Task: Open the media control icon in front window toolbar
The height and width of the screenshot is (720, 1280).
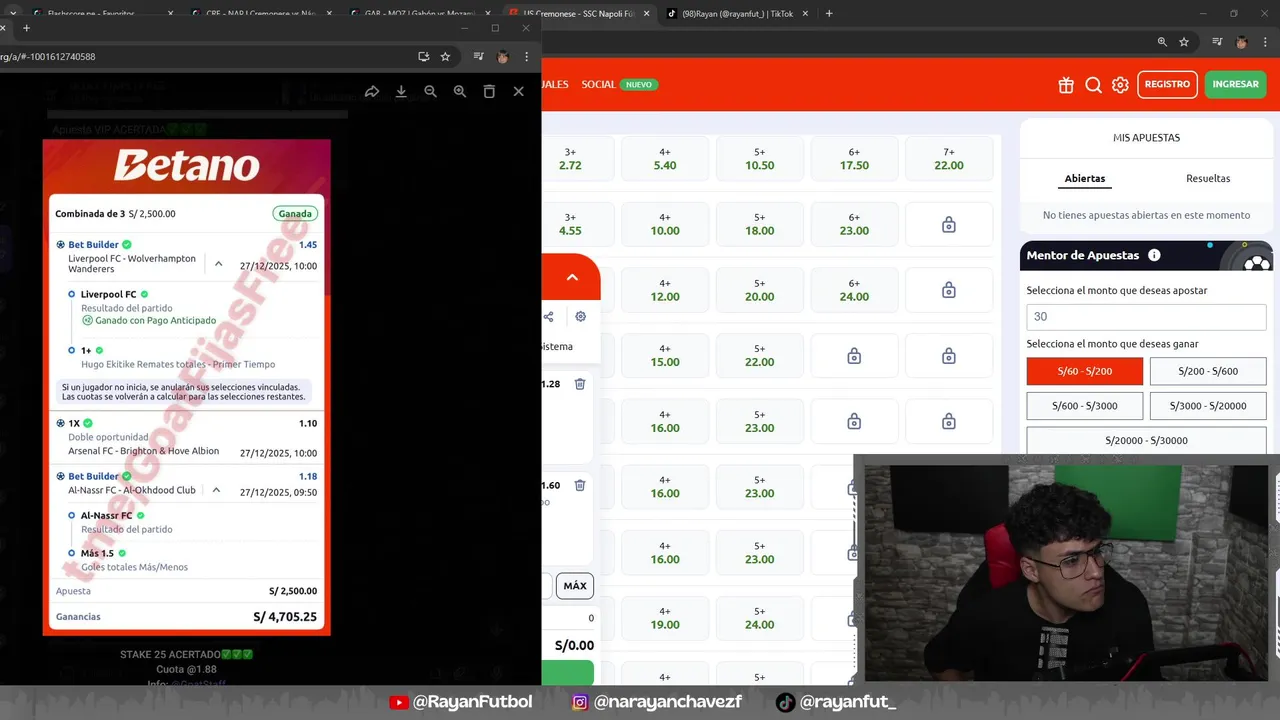Action: click(479, 57)
